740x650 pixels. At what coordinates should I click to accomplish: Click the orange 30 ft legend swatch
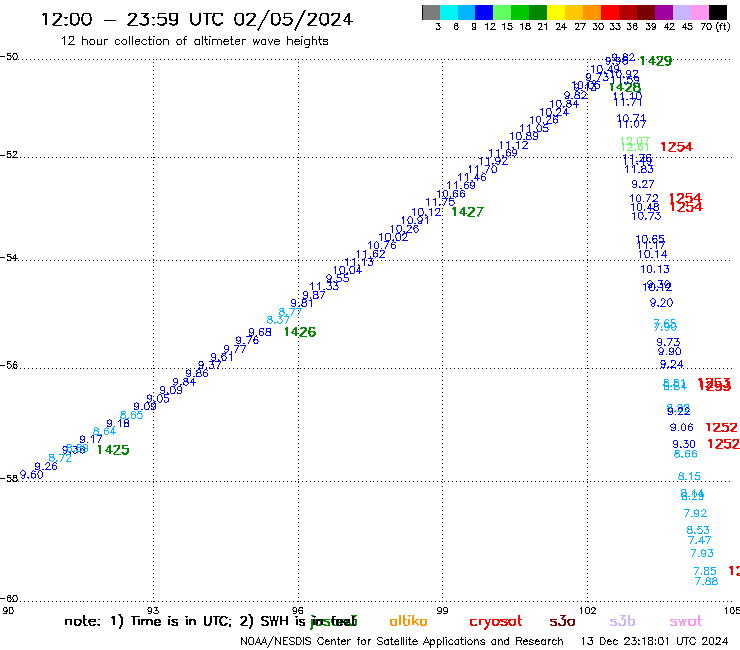592,12
